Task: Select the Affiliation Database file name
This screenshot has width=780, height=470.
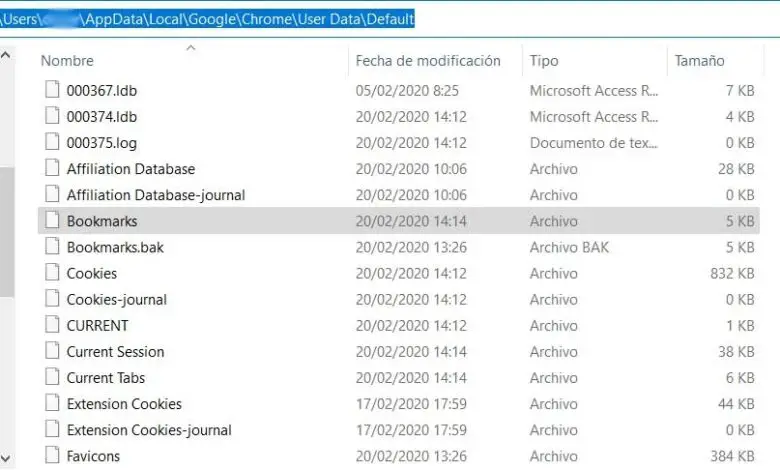Action: pos(131,169)
